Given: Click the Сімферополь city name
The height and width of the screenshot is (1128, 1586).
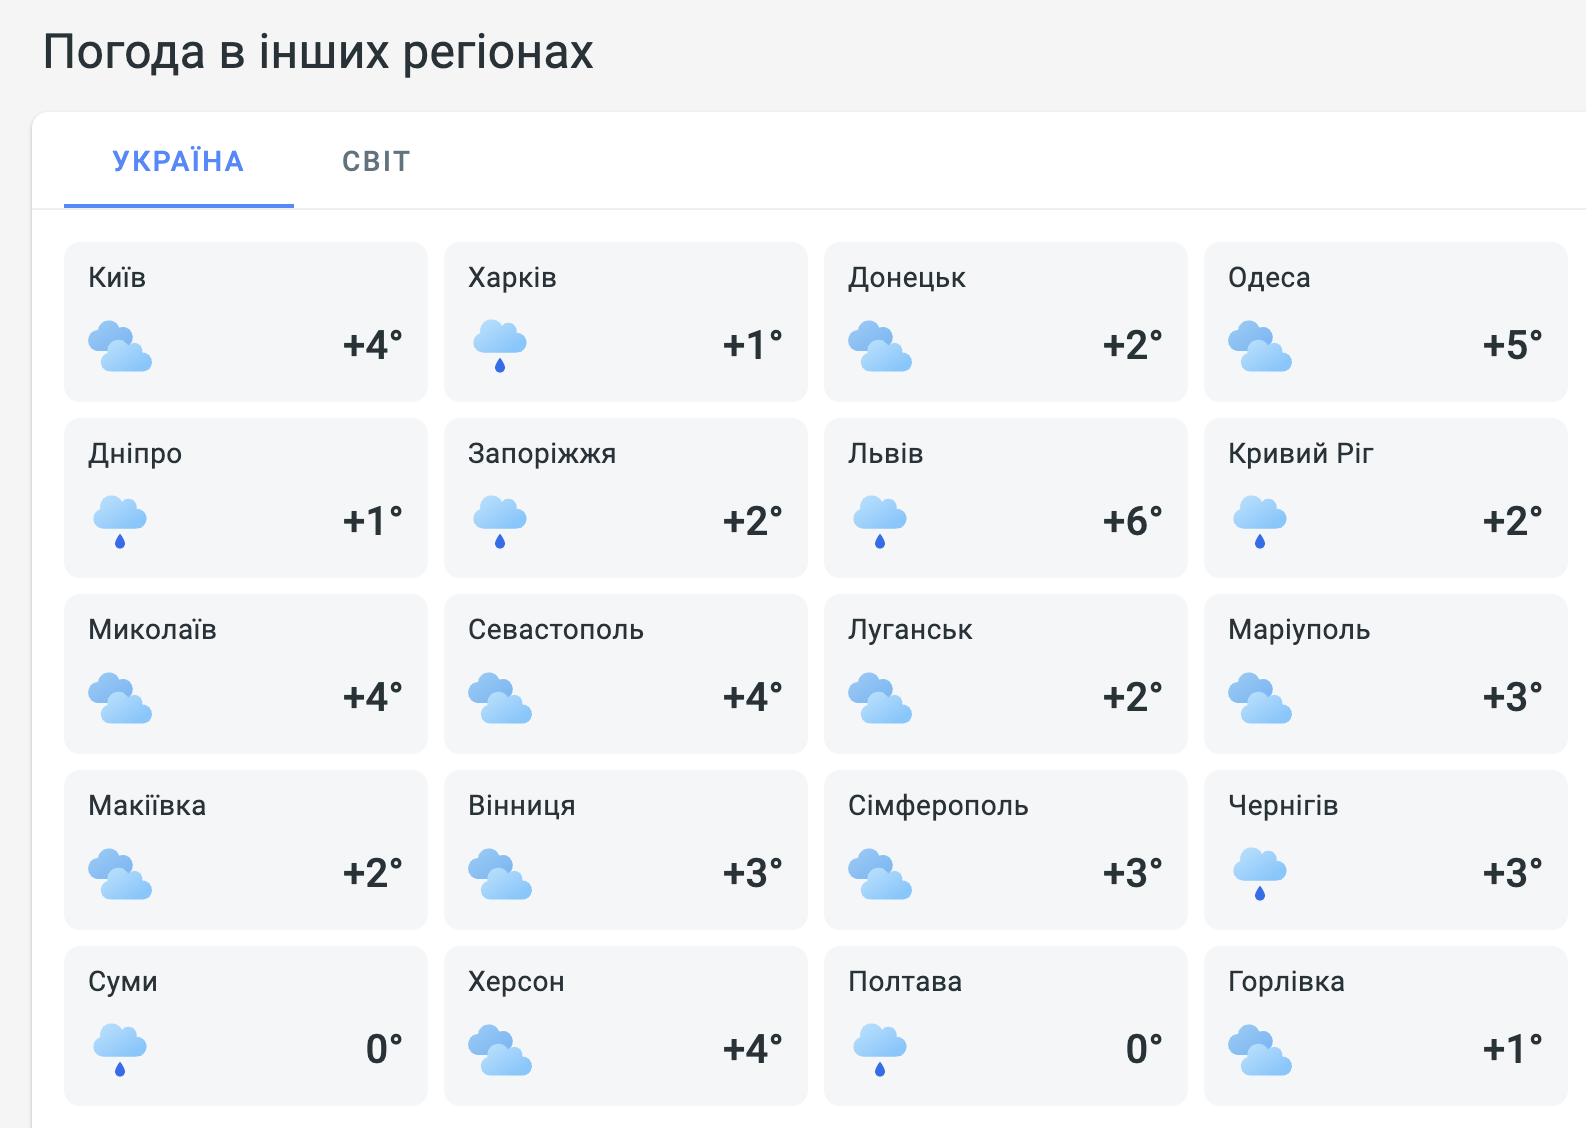Looking at the screenshot, I should [x=938, y=806].
